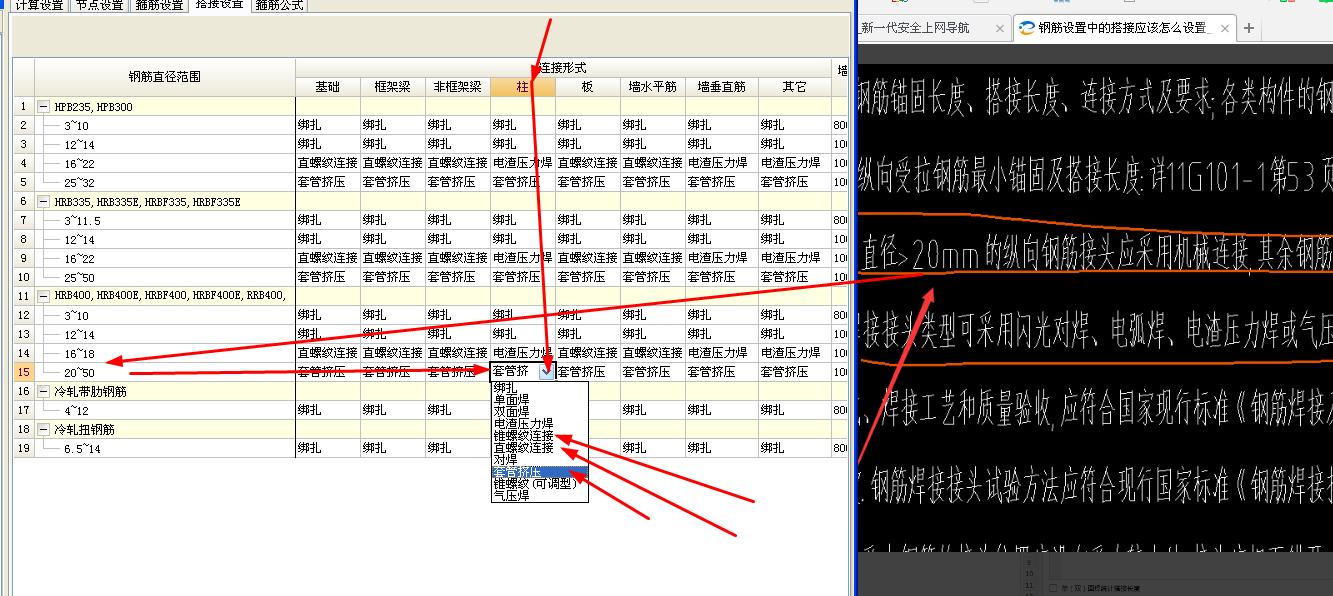Viewport: 1333px width, 596px height.
Task: Click the 板 column header
Action: click(x=588, y=87)
